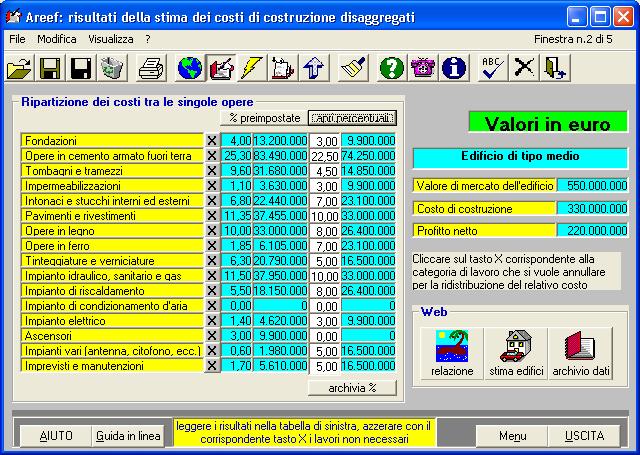Click the pink telephone toolbar icon
This screenshot has height=455, width=640.
(424, 68)
